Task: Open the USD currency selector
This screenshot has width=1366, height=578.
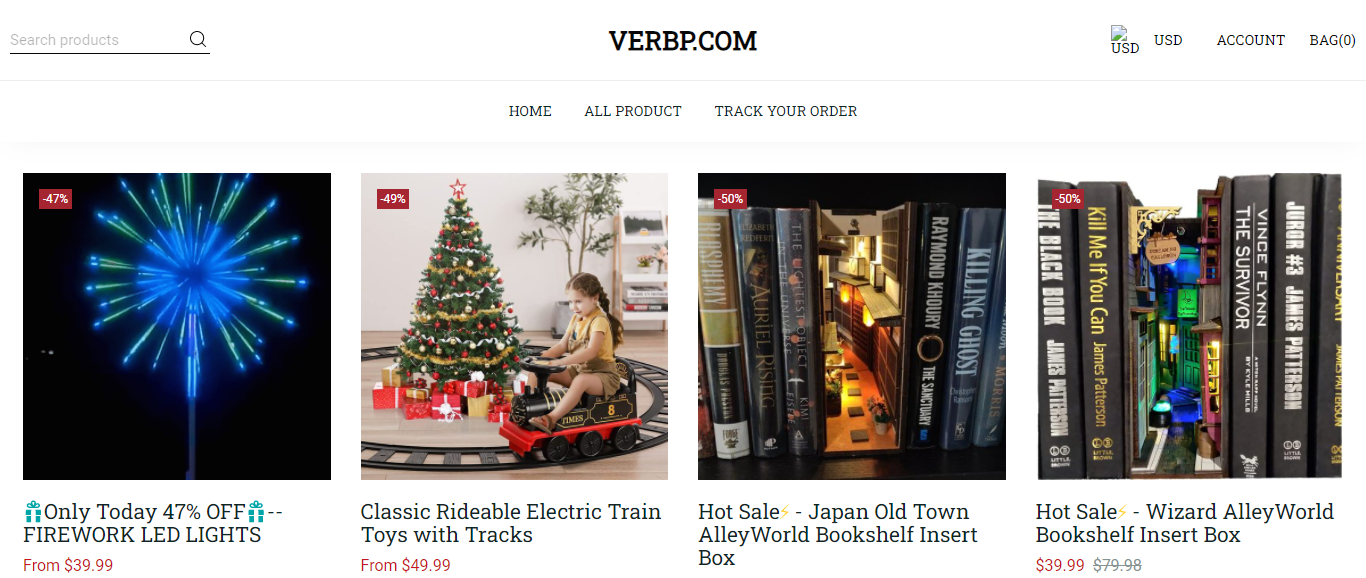Action: [x=1168, y=40]
